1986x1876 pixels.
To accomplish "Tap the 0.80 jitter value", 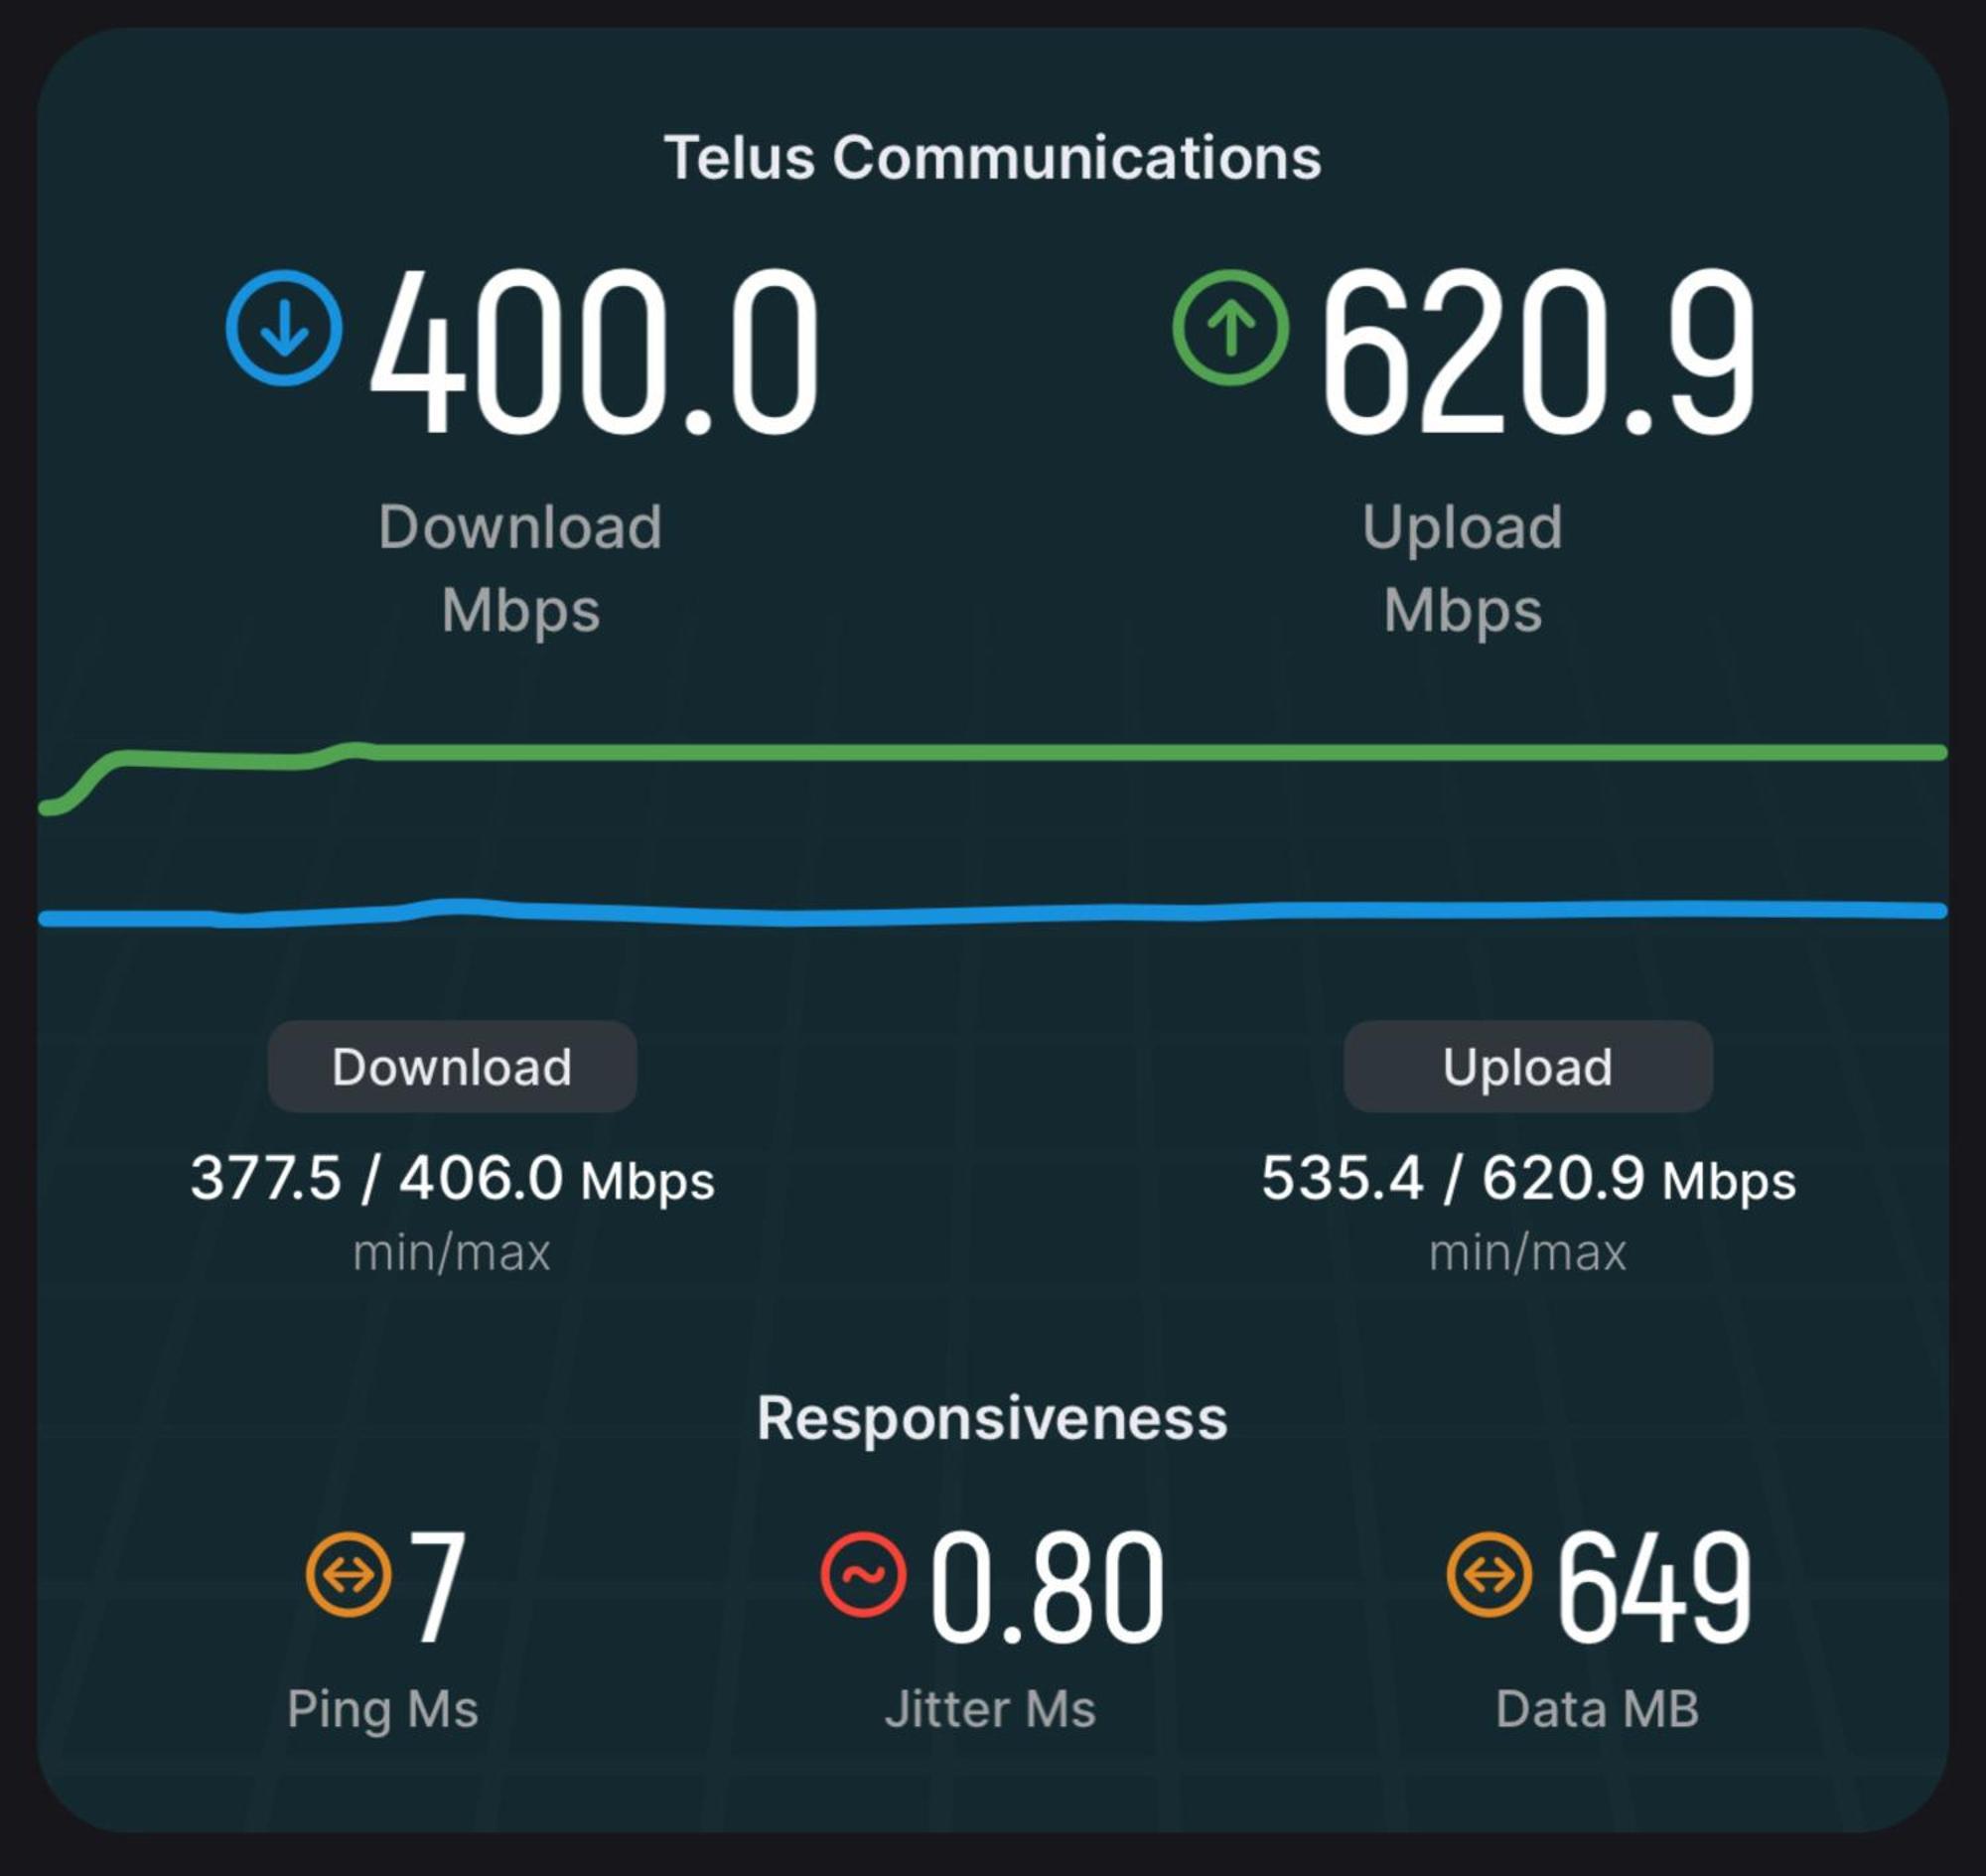I will pos(1048,1588).
